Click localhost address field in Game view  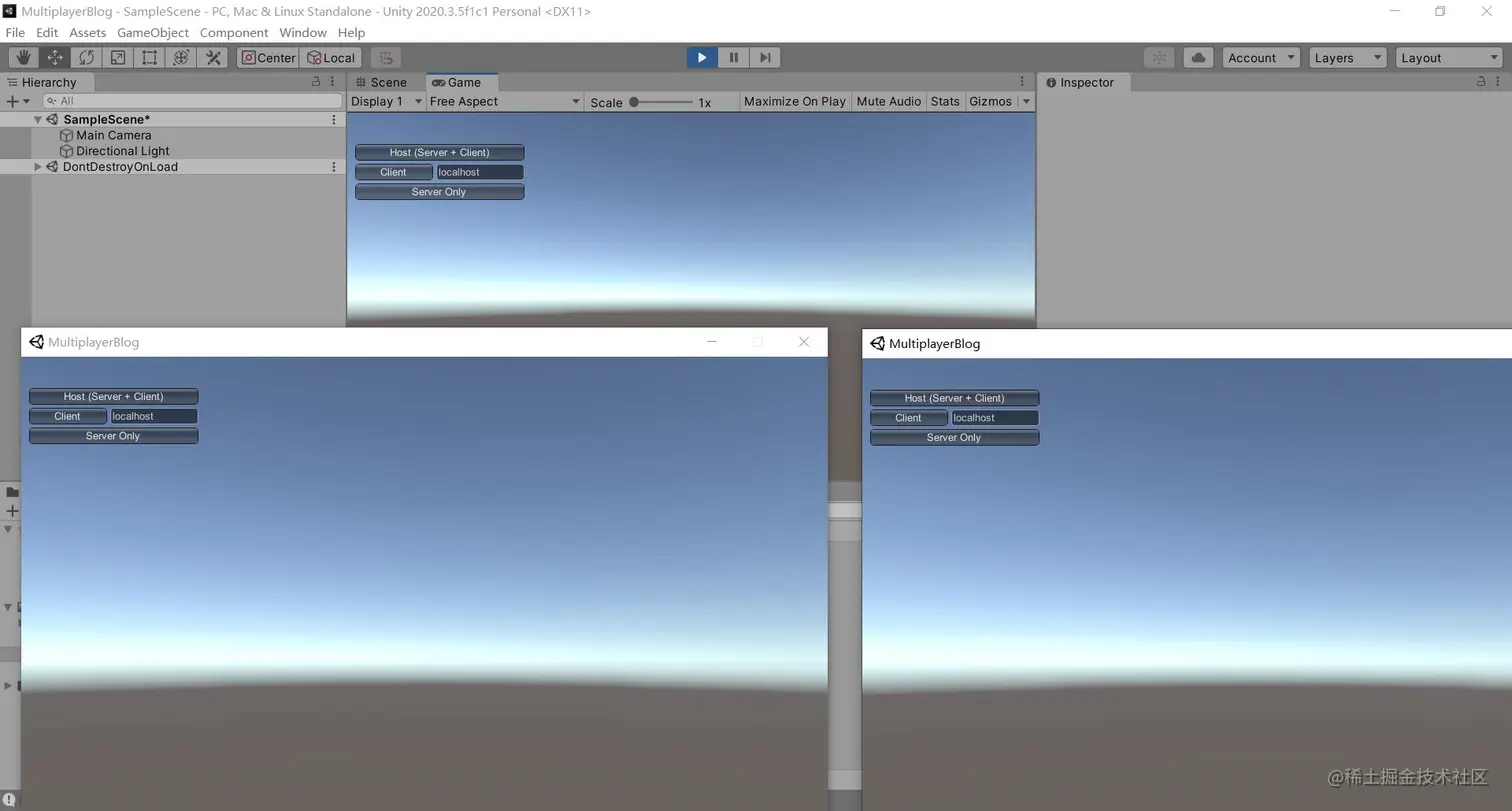(x=480, y=172)
